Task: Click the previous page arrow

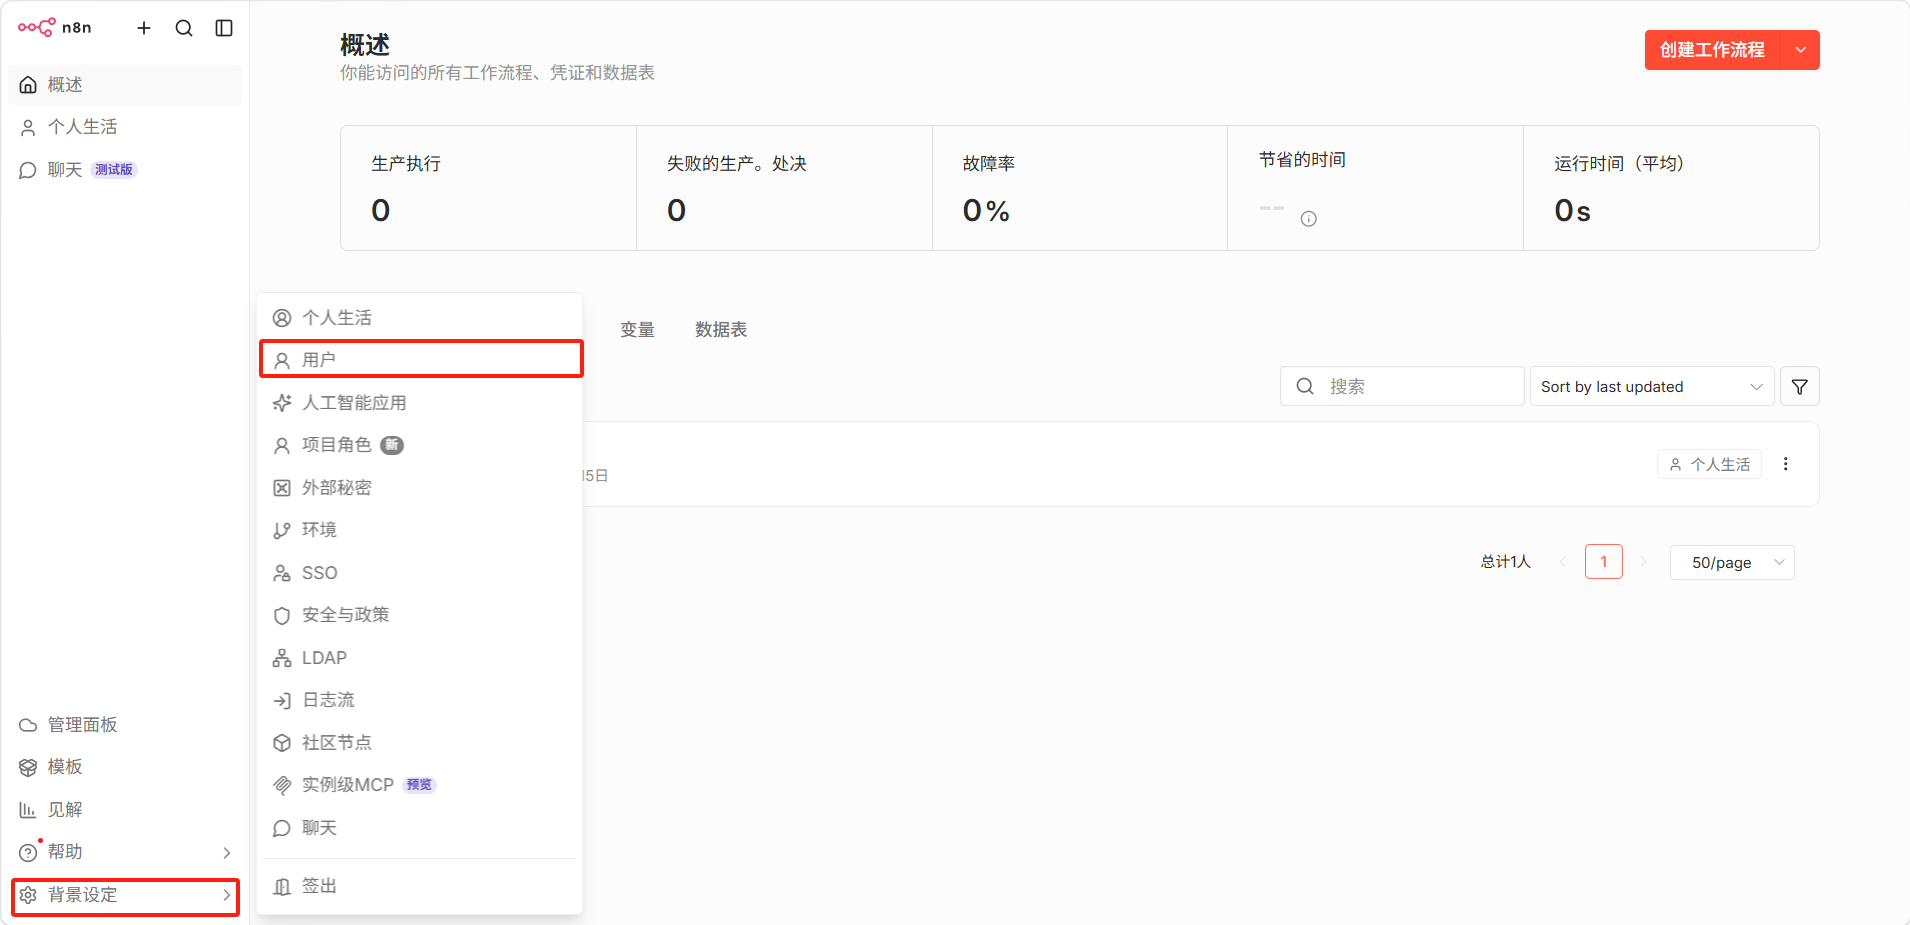Action: [1563, 562]
